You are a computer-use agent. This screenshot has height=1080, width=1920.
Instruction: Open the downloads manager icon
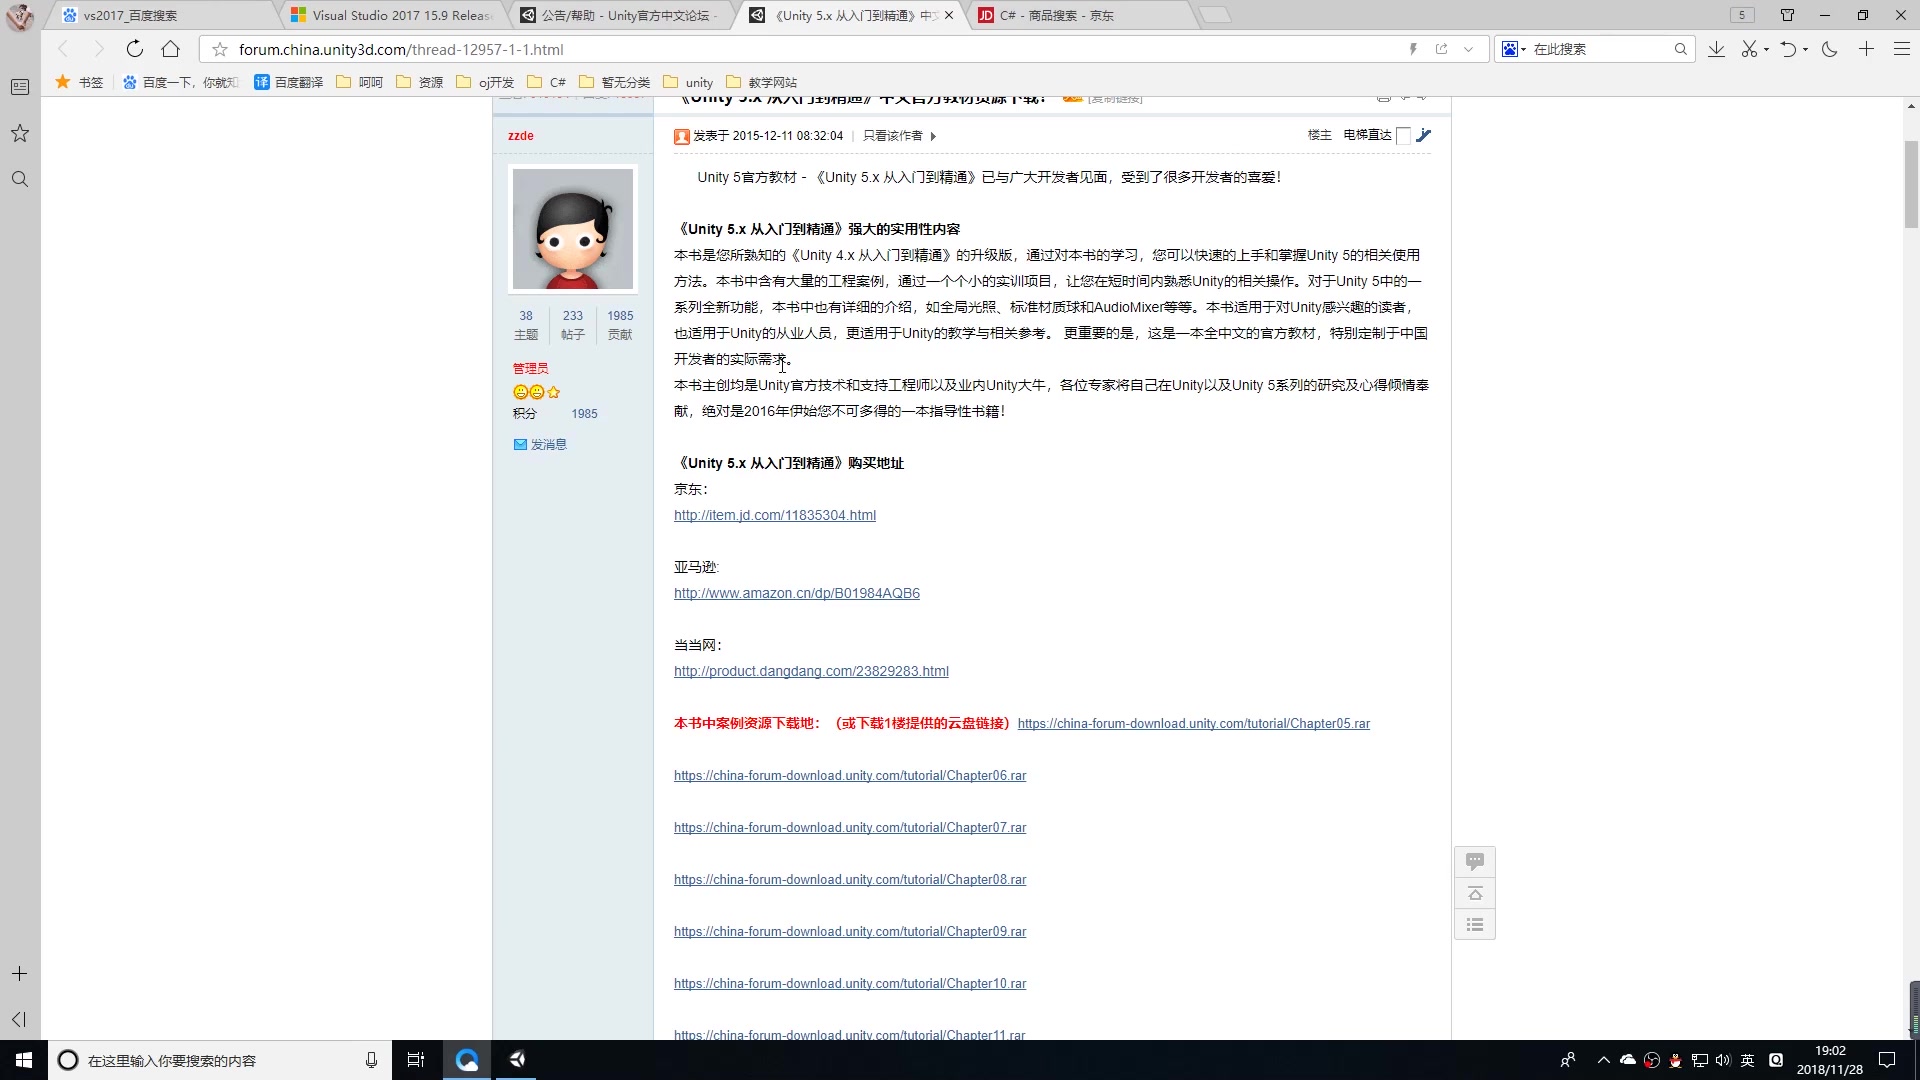pyautogui.click(x=1716, y=49)
